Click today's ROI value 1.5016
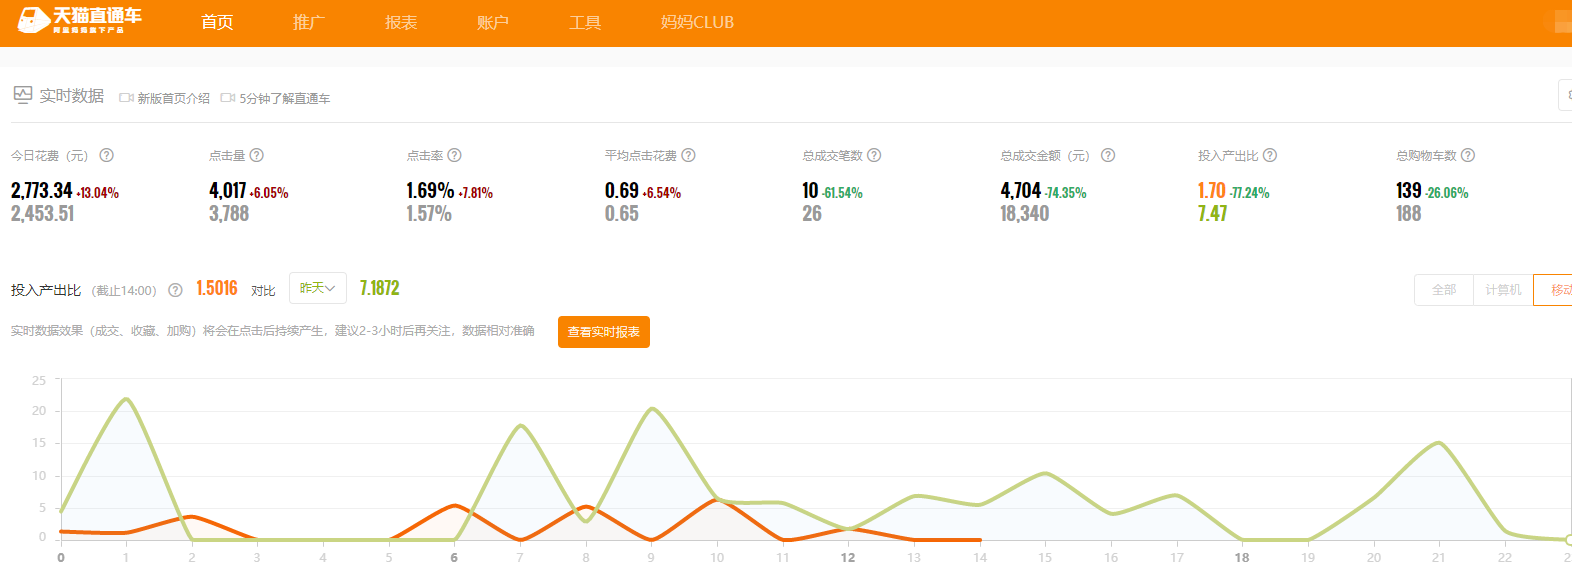 point(217,288)
